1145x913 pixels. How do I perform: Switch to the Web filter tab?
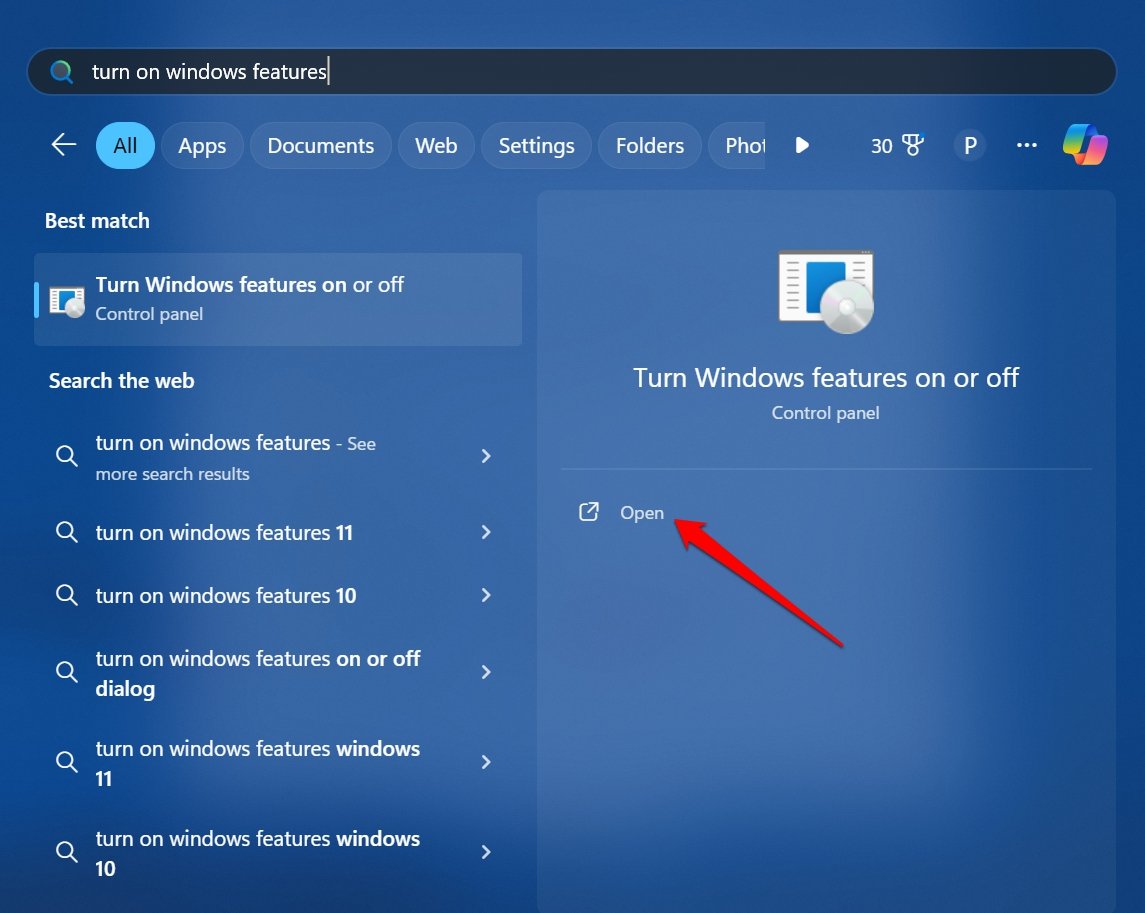(x=436, y=145)
